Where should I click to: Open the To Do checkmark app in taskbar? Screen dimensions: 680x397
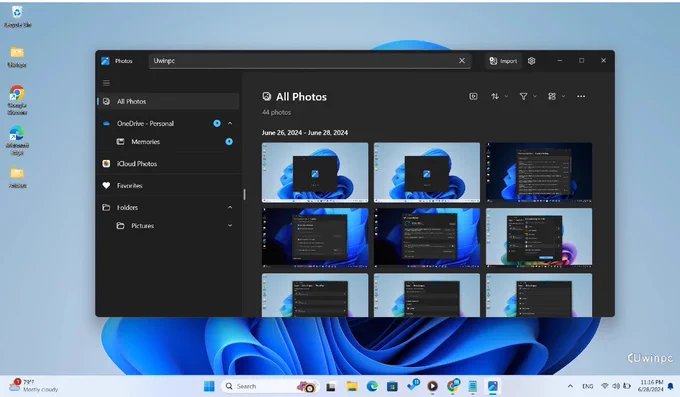click(x=412, y=385)
